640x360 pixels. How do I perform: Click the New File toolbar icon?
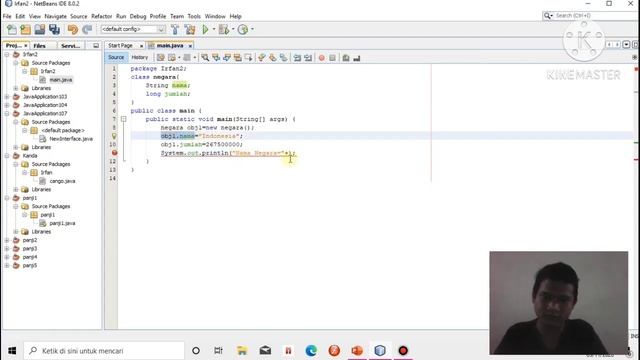click(x=12, y=29)
